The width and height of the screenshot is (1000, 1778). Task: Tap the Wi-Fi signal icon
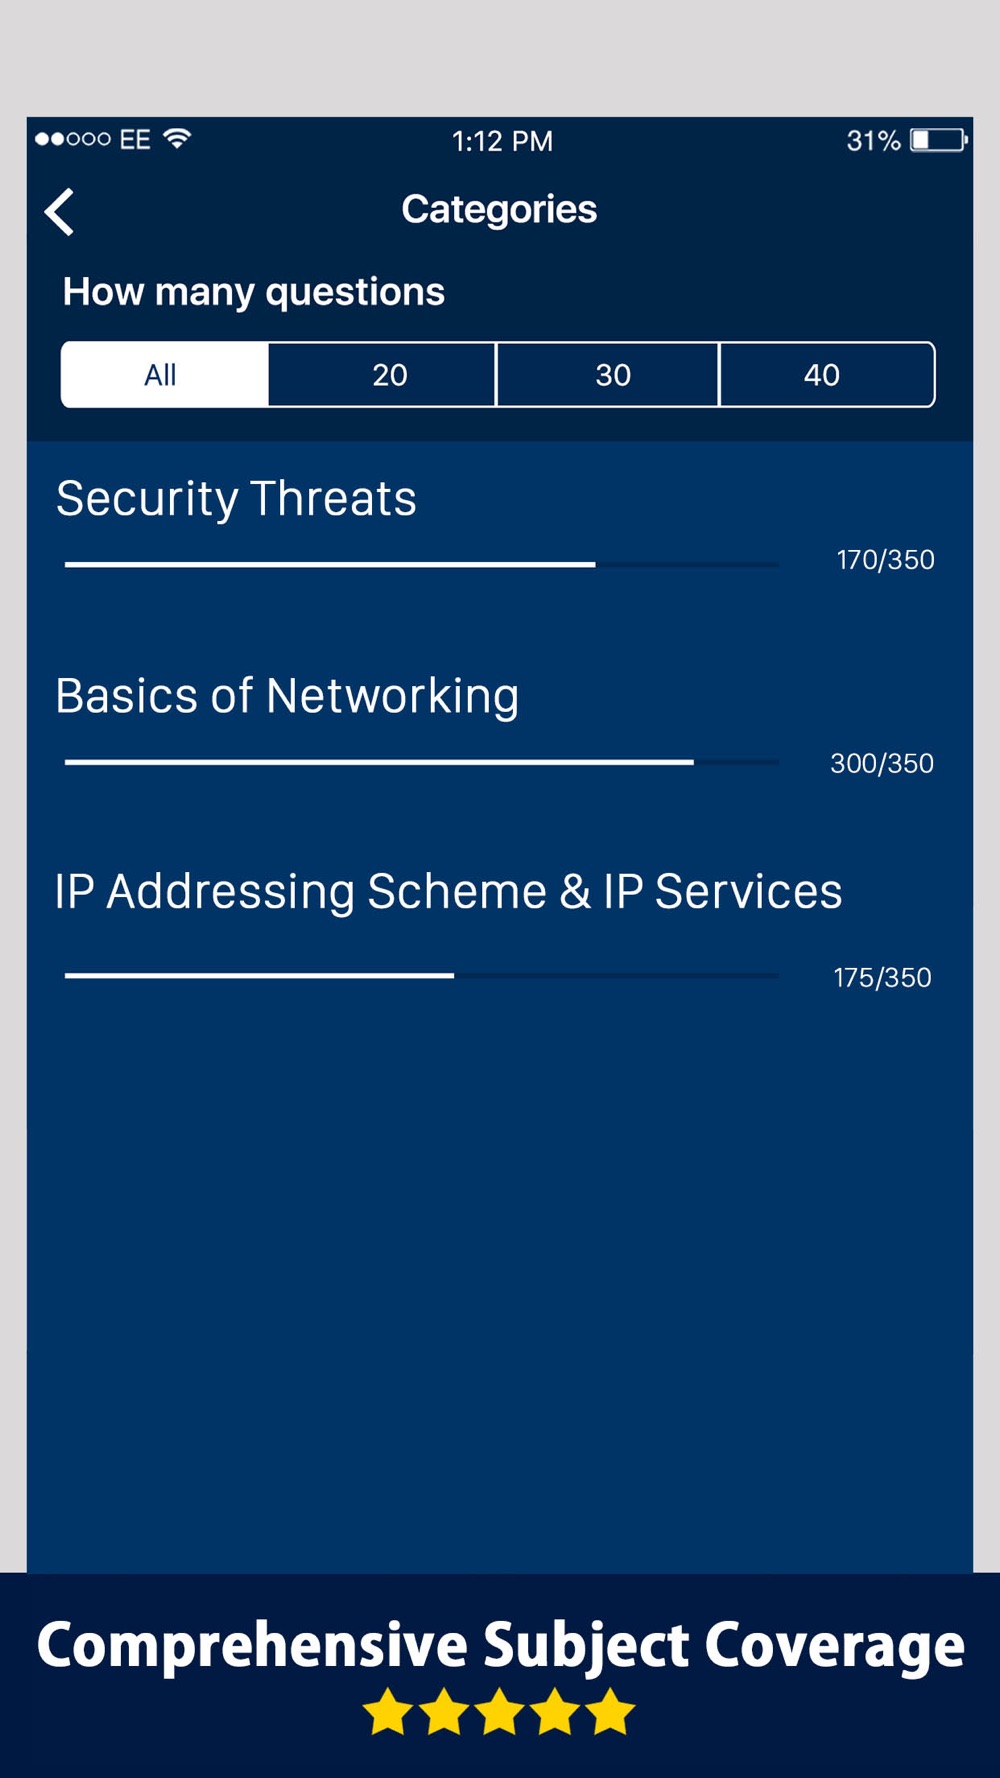point(177,139)
